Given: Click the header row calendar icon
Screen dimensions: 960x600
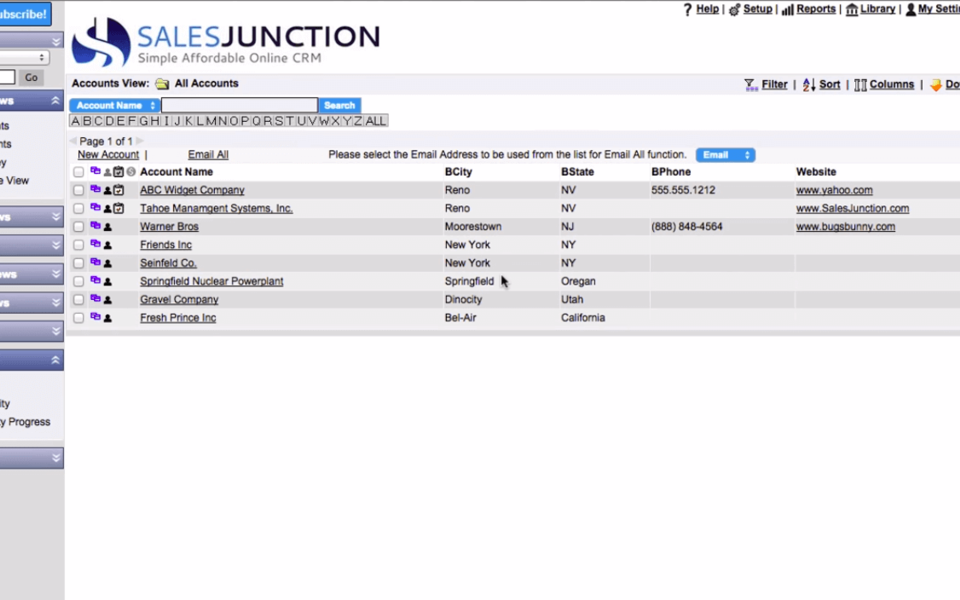Looking at the screenshot, I should coord(119,171).
